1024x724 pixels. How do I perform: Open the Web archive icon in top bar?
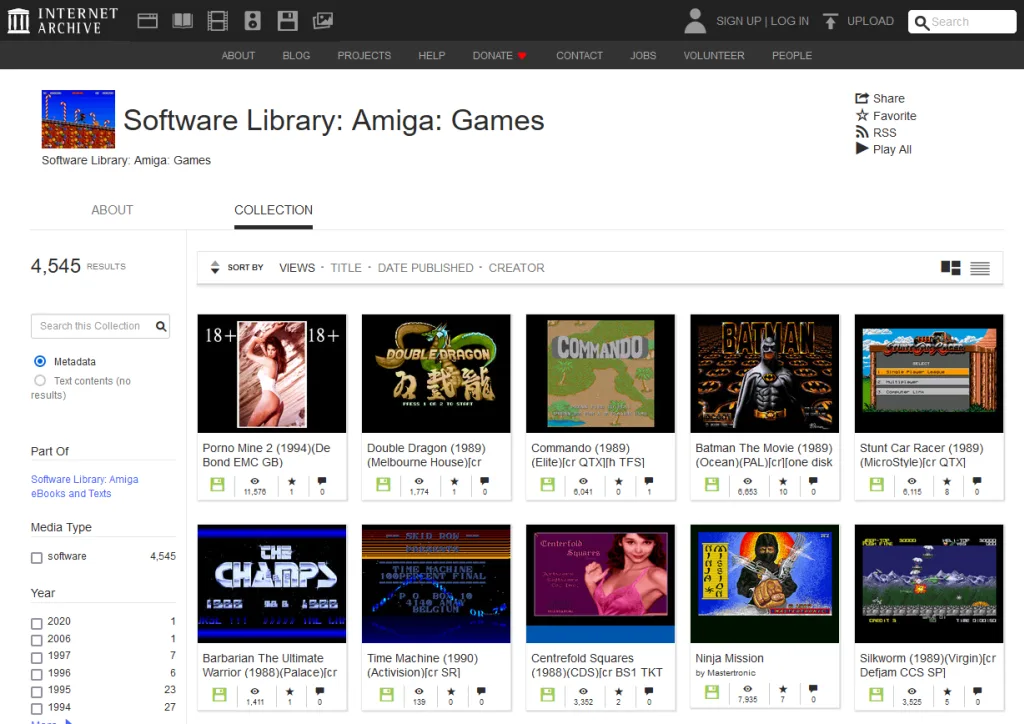pyautogui.click(x=148, y=21)
